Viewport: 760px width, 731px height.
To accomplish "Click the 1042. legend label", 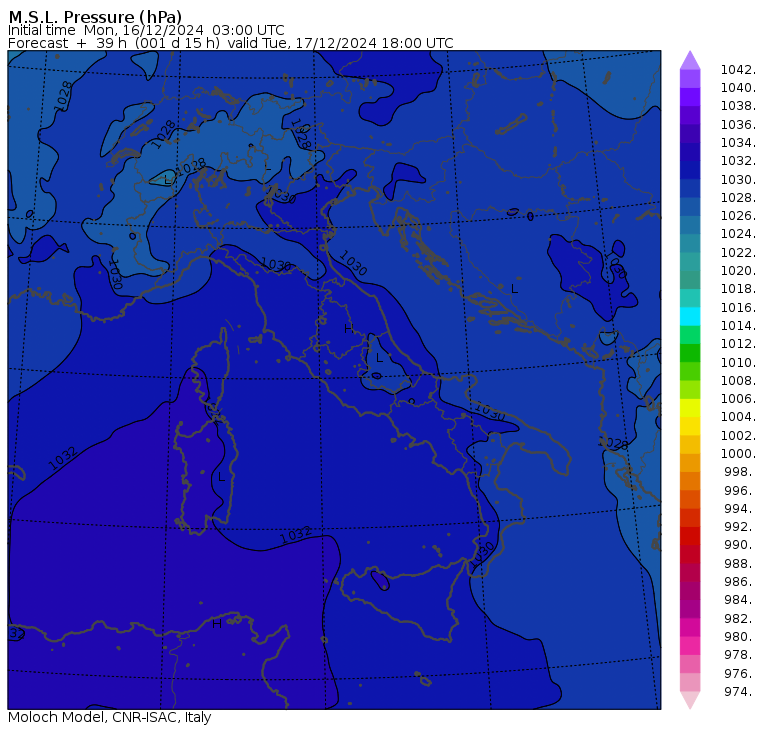I will pos(738,70).
